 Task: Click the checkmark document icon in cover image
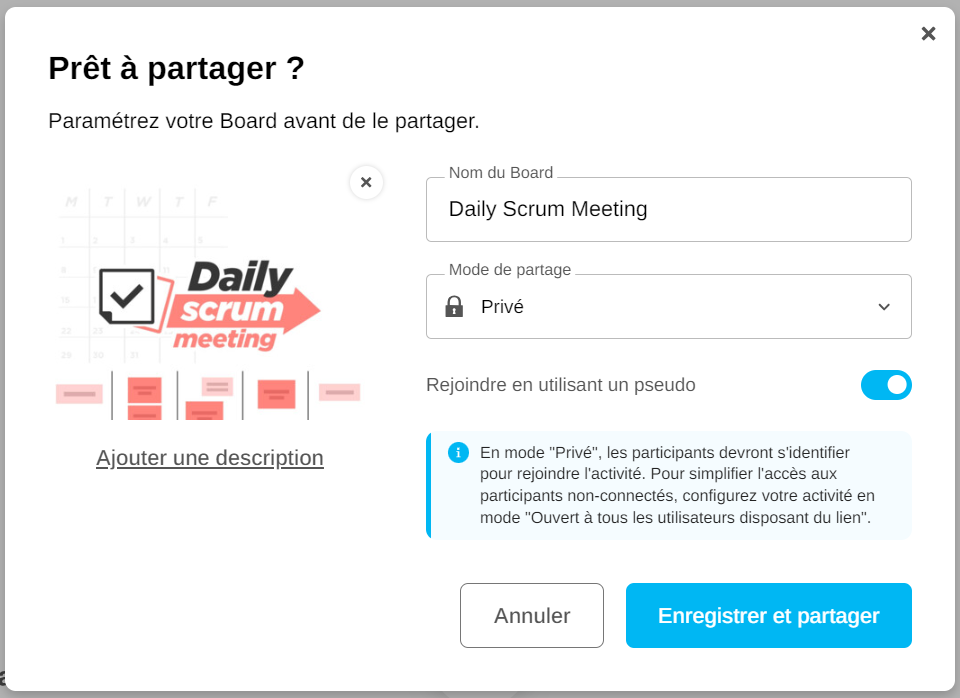[x=127, y=297]
